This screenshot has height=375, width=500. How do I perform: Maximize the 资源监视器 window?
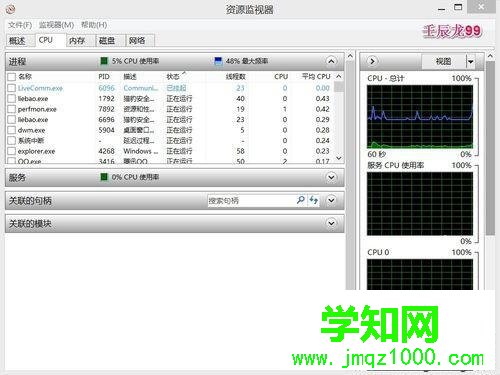[x=458, y=7]
